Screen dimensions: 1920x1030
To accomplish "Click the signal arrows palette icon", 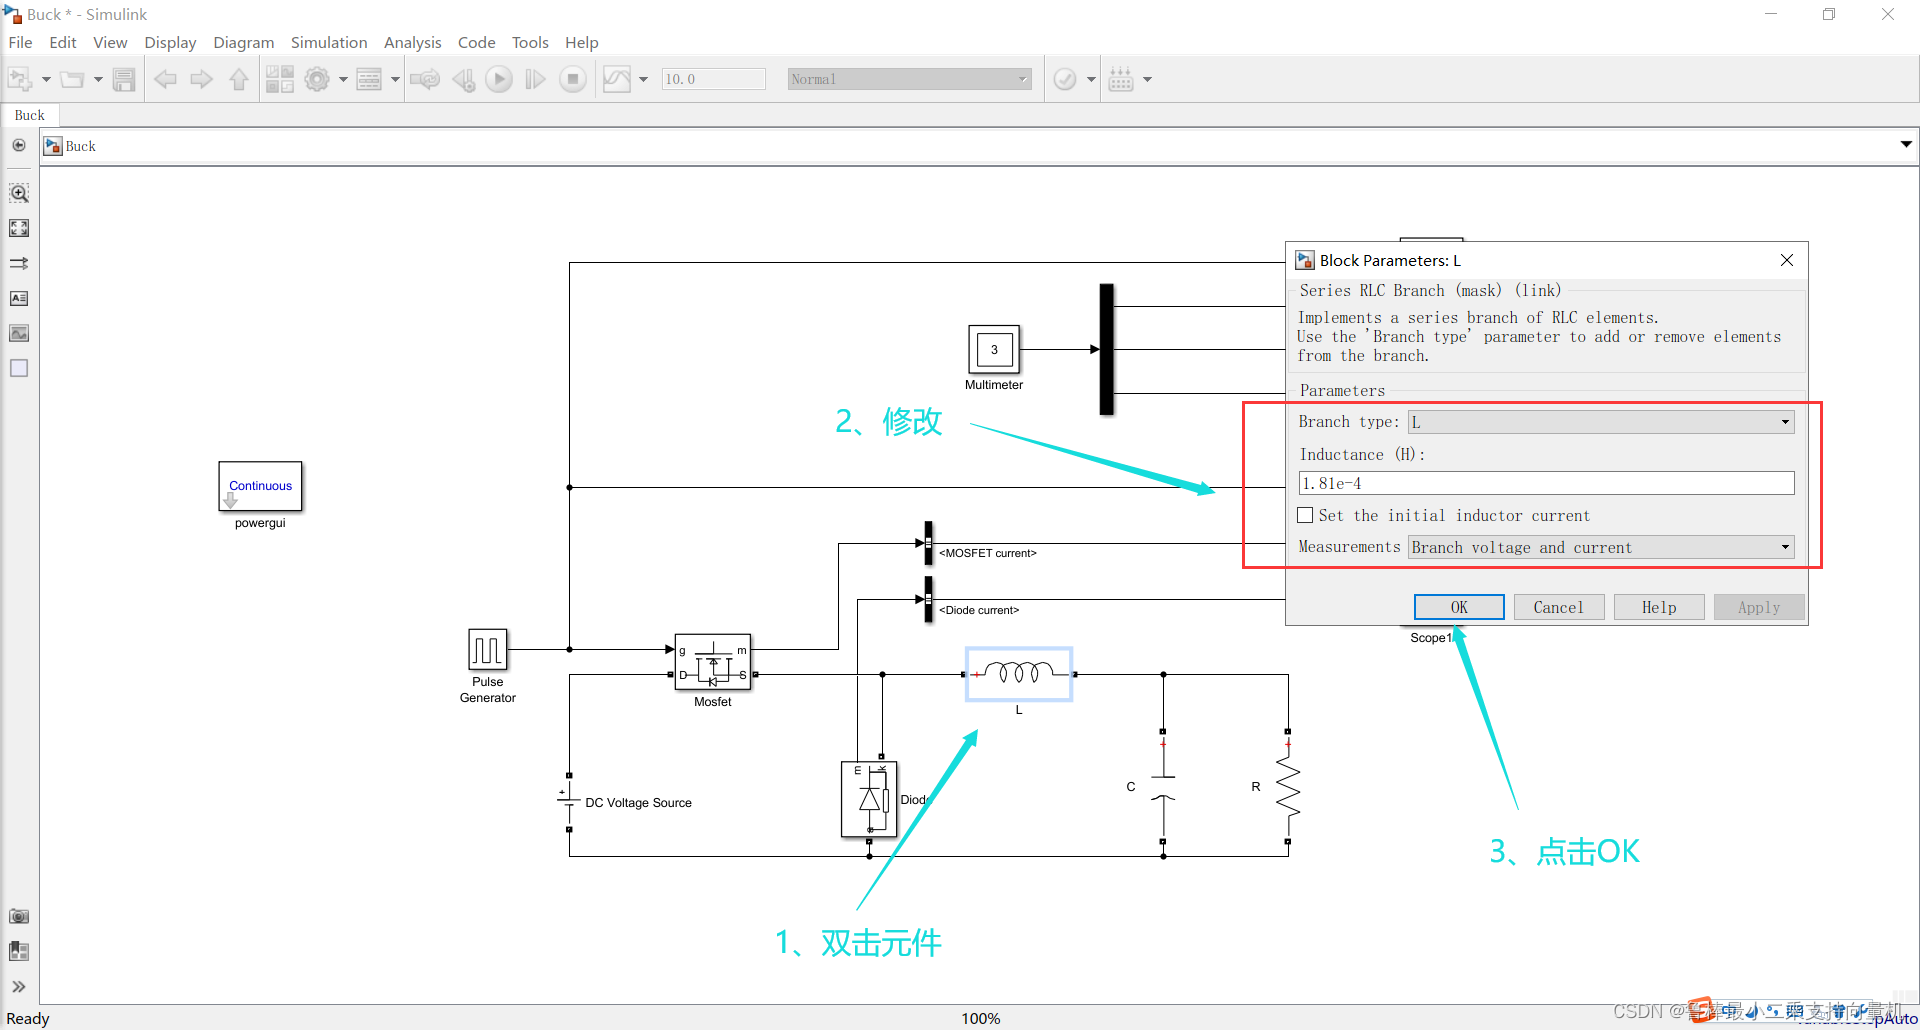I will 19,263.
